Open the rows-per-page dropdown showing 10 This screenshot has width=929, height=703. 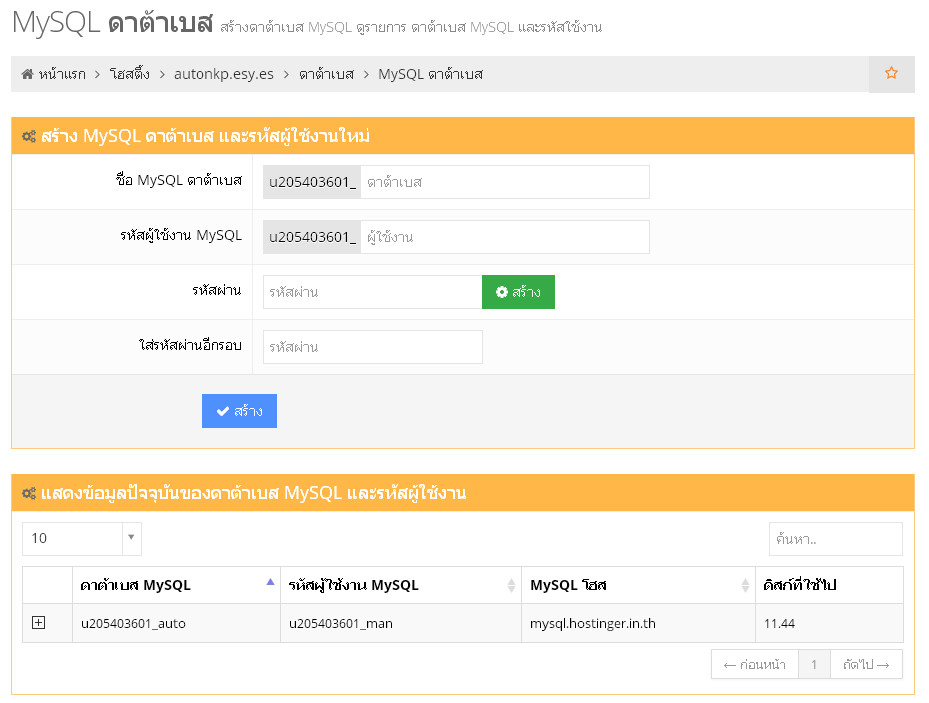coord(82,538)
